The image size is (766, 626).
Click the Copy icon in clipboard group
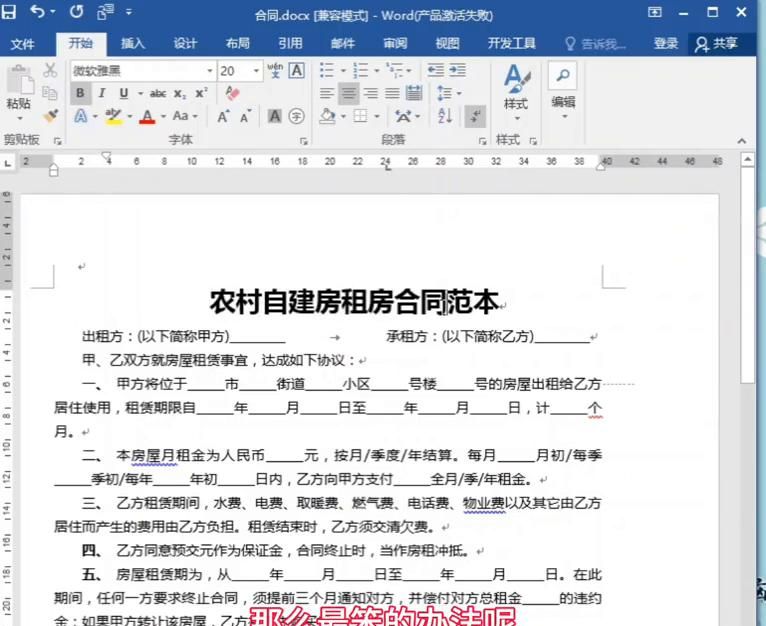point(49,93)
